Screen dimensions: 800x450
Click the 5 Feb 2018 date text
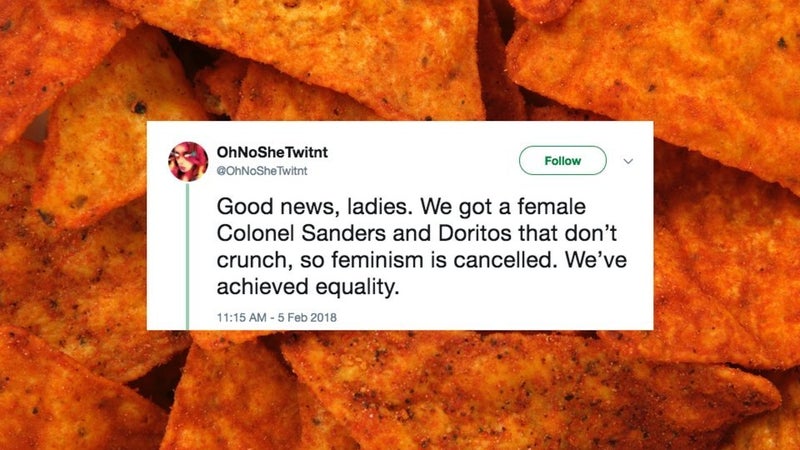tap(307, 317)
